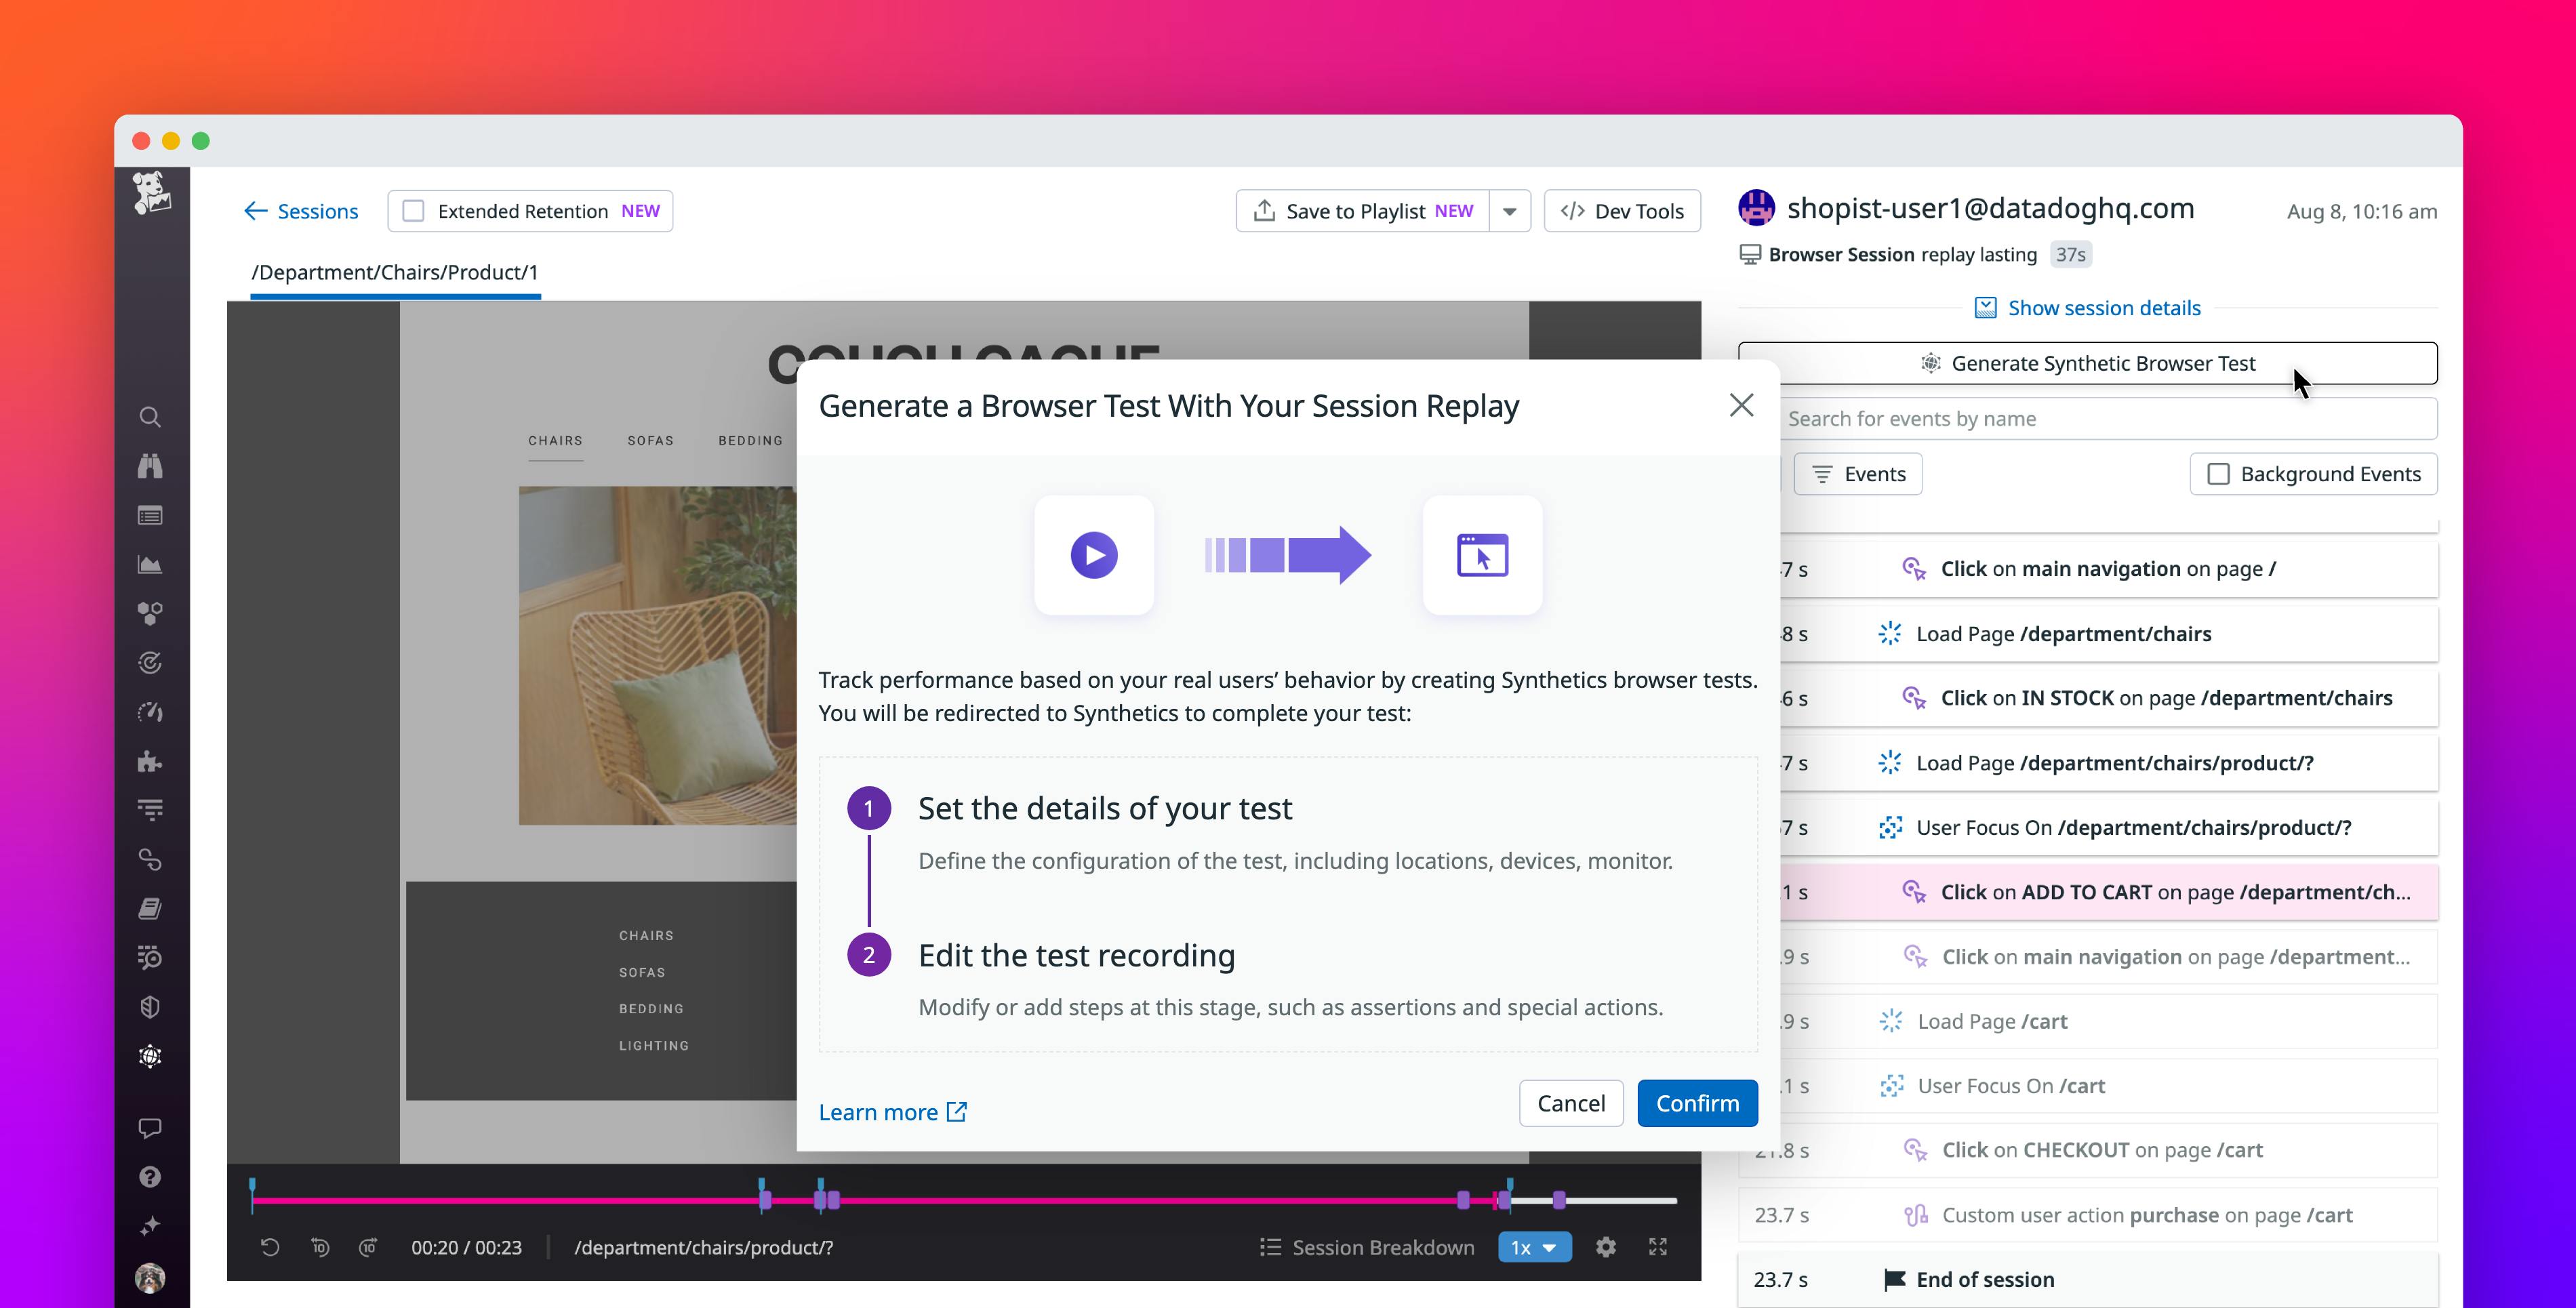2576x1308 pixels.
Task: Rewind replay 10 seconds
Action: pyautogui.click(x=320, y=1247)
